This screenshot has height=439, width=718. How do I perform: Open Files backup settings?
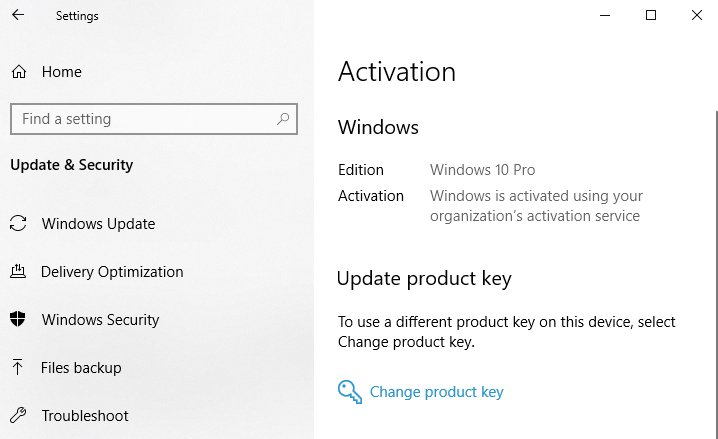coord(81,368)
